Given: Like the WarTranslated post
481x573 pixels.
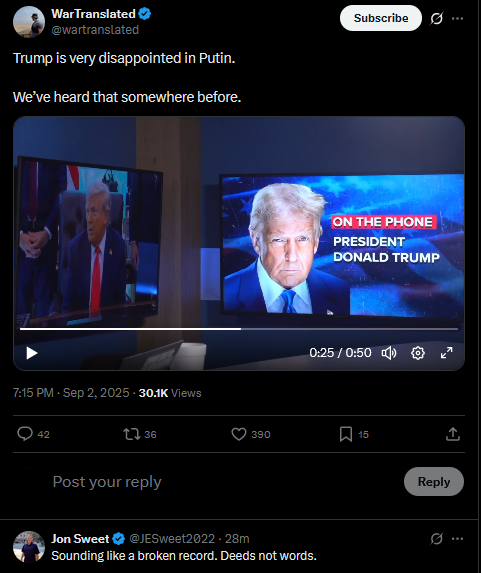Looking at the screenshot, I should pyautogui.click(x=251, y=434).
